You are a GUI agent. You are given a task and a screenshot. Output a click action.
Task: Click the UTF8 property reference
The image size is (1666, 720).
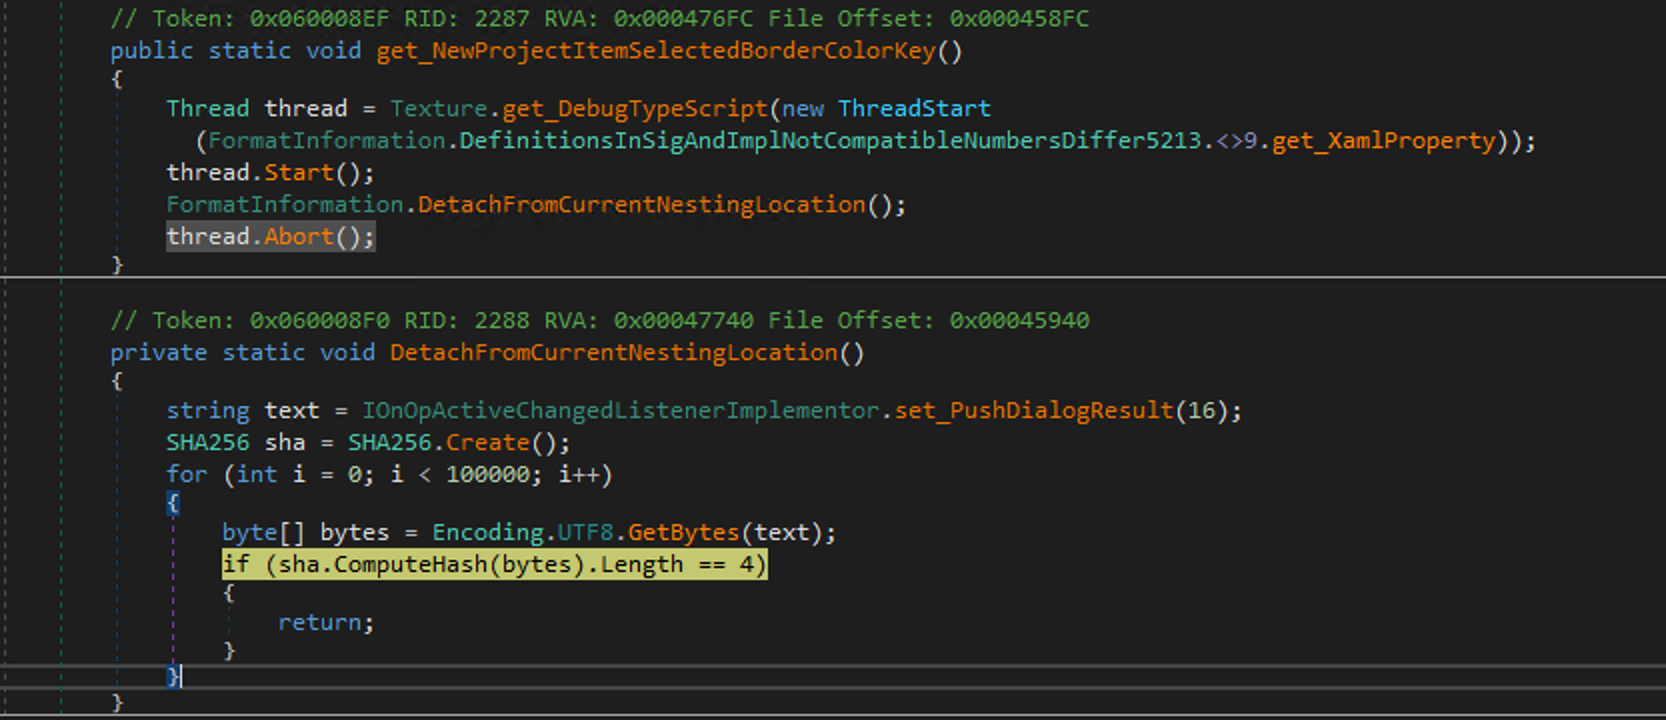point(585,532)
